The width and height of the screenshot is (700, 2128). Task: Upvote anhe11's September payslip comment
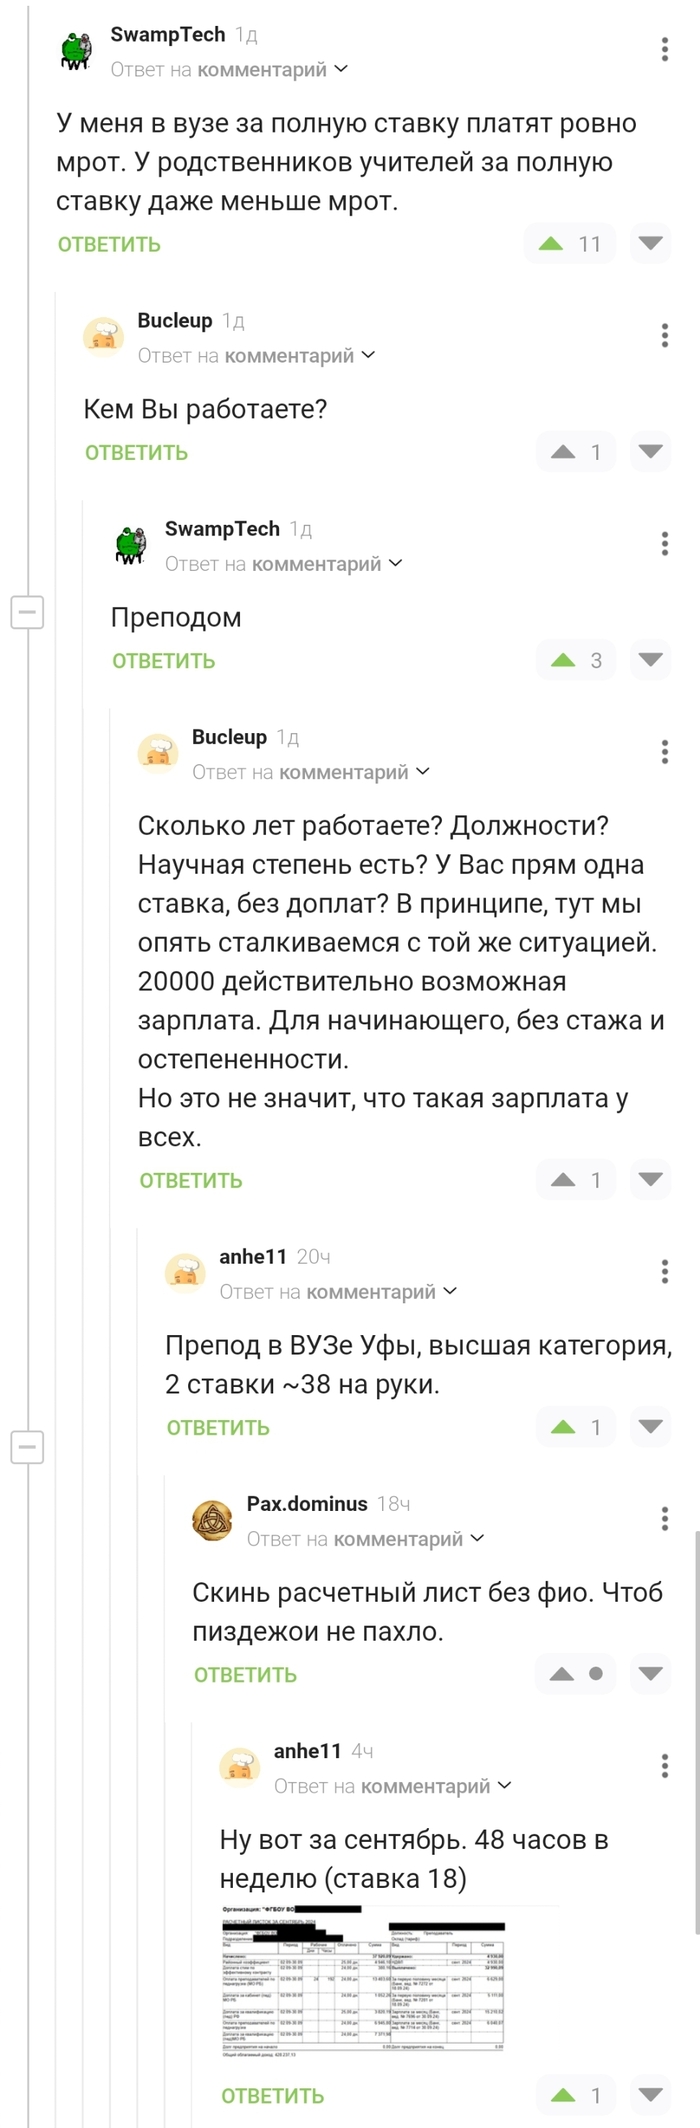coord(563,2095)
